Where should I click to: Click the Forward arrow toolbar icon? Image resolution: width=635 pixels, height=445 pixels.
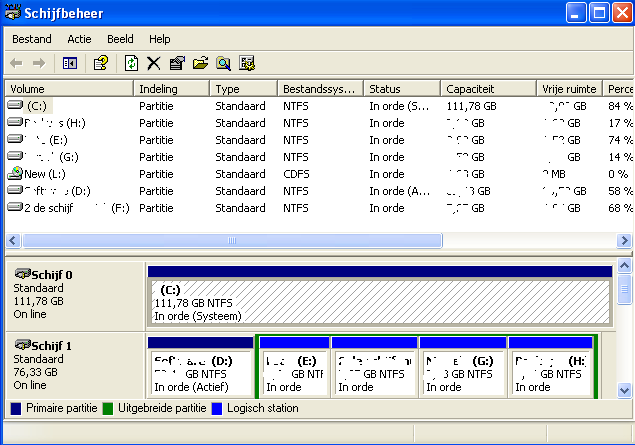pos(39,63)
